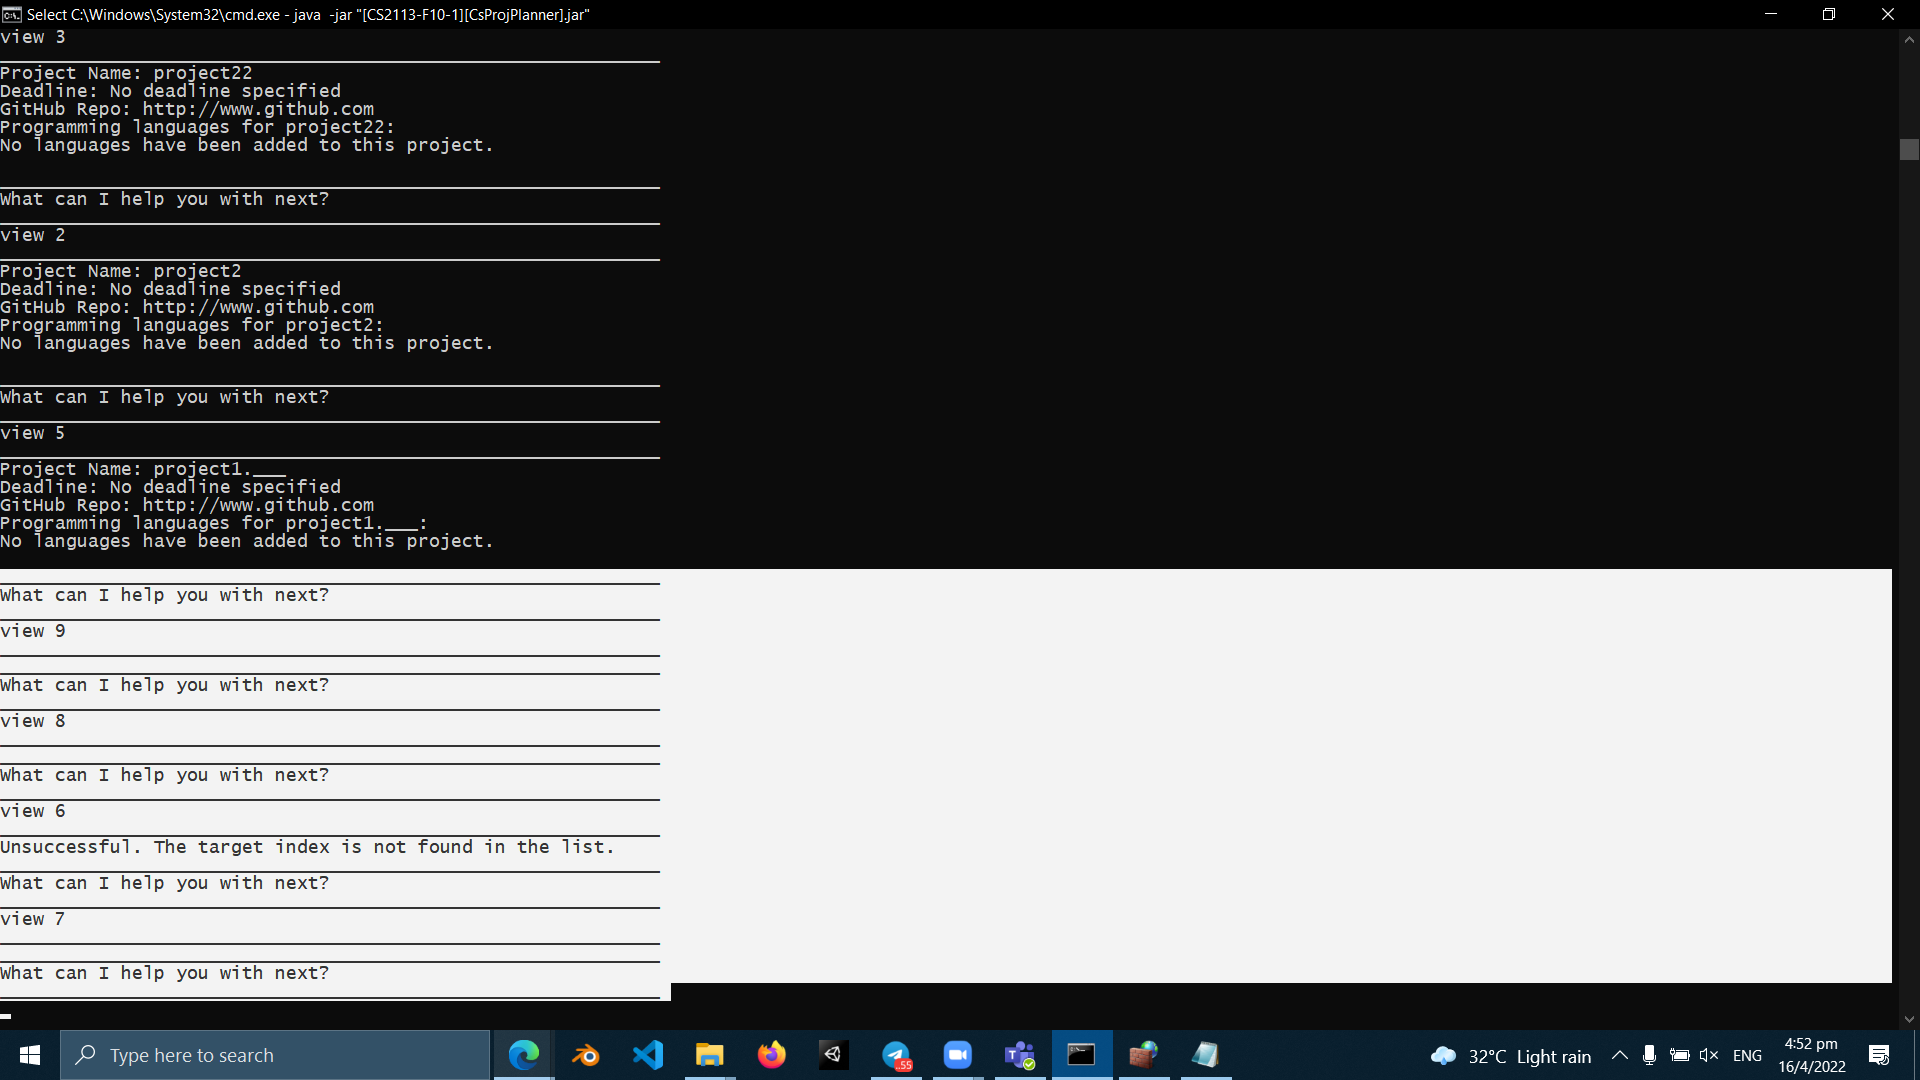This screenshot has height=1080, width=1920.
Task: Open ENG input language selector
Action: click(x=1747, y=1055)
